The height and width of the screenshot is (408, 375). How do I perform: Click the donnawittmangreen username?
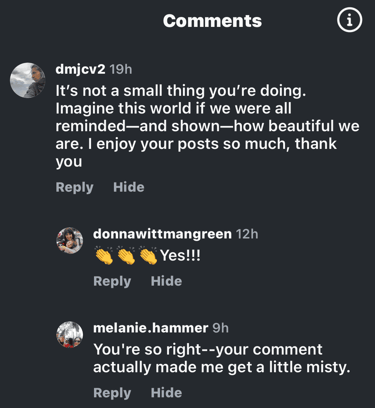(x=162, y=234)
